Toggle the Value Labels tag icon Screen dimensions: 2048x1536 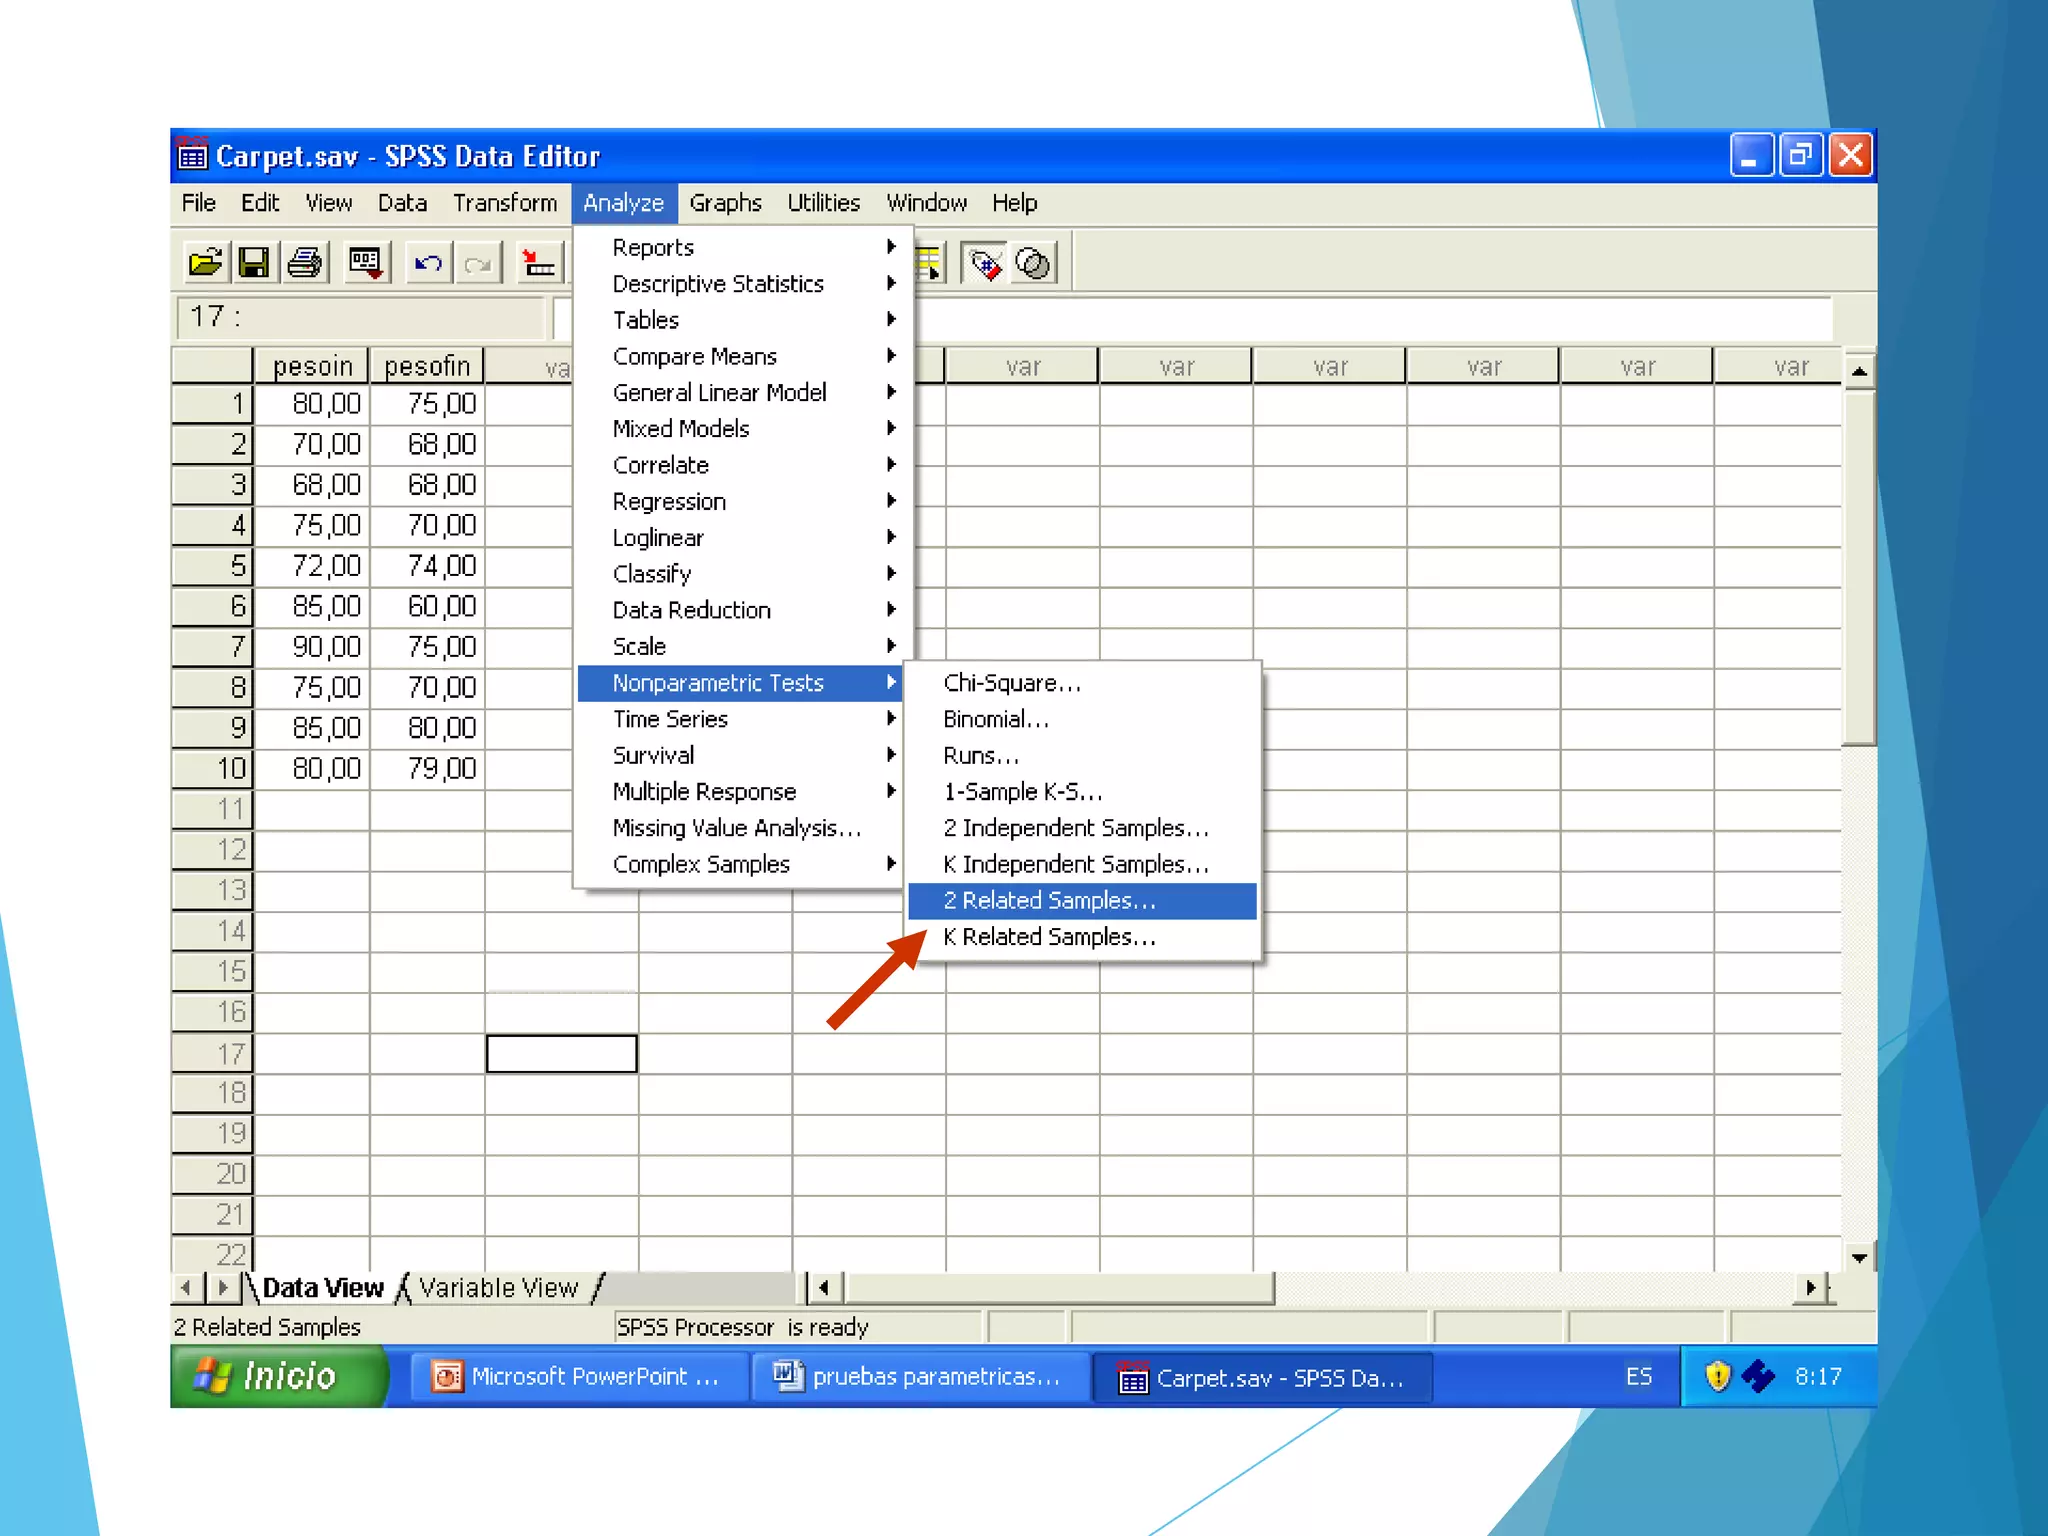tap(985, 264)
